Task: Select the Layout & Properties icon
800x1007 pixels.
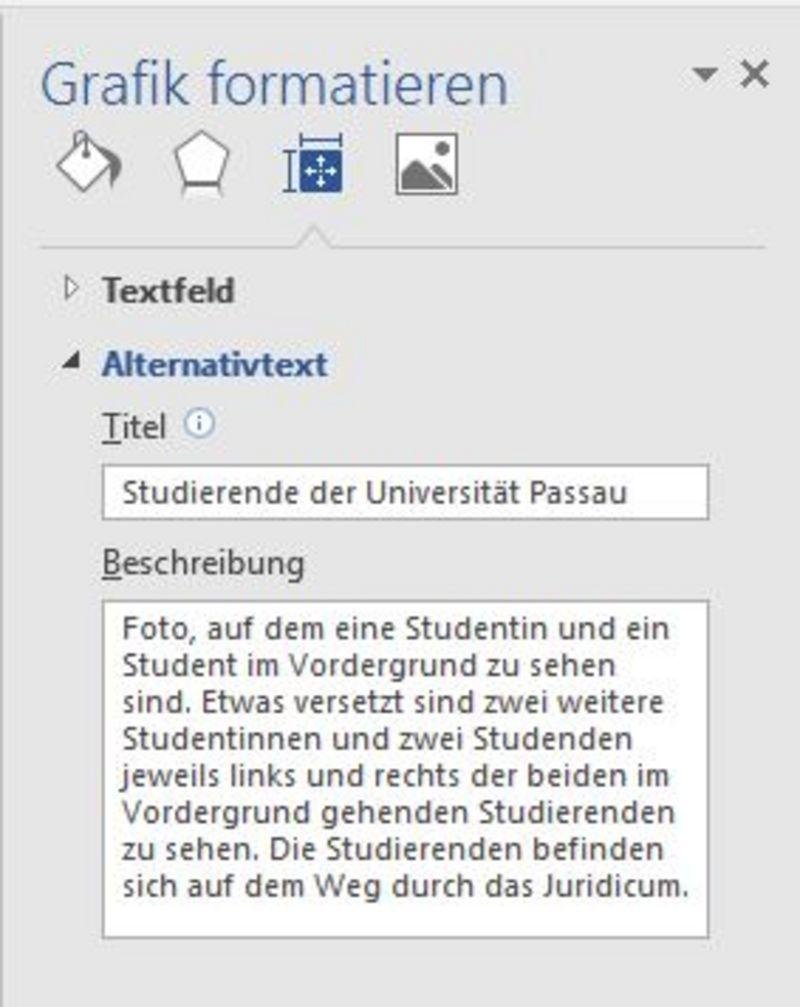Action: click(314, 163)
